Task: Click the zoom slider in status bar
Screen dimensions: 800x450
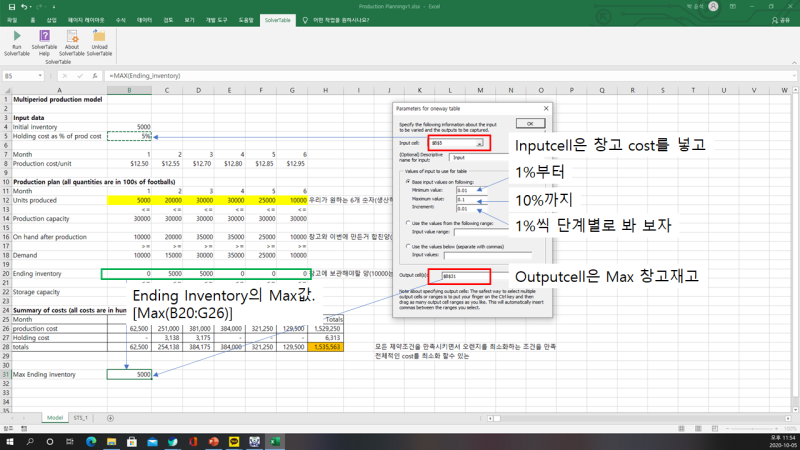Action: (752, 429)
